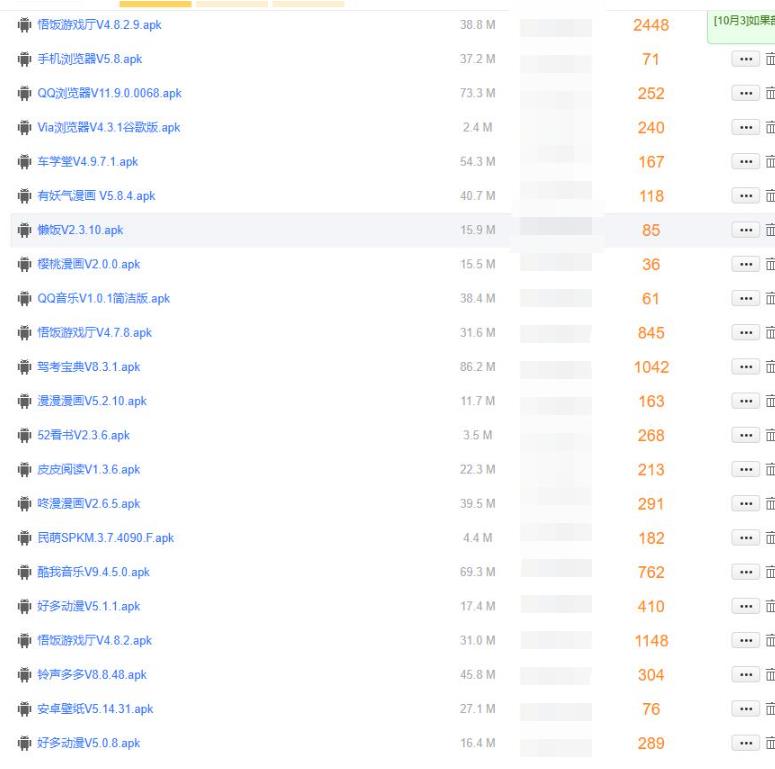
Task: Click the green 10月3 notice banner
Action: (740, 22)
